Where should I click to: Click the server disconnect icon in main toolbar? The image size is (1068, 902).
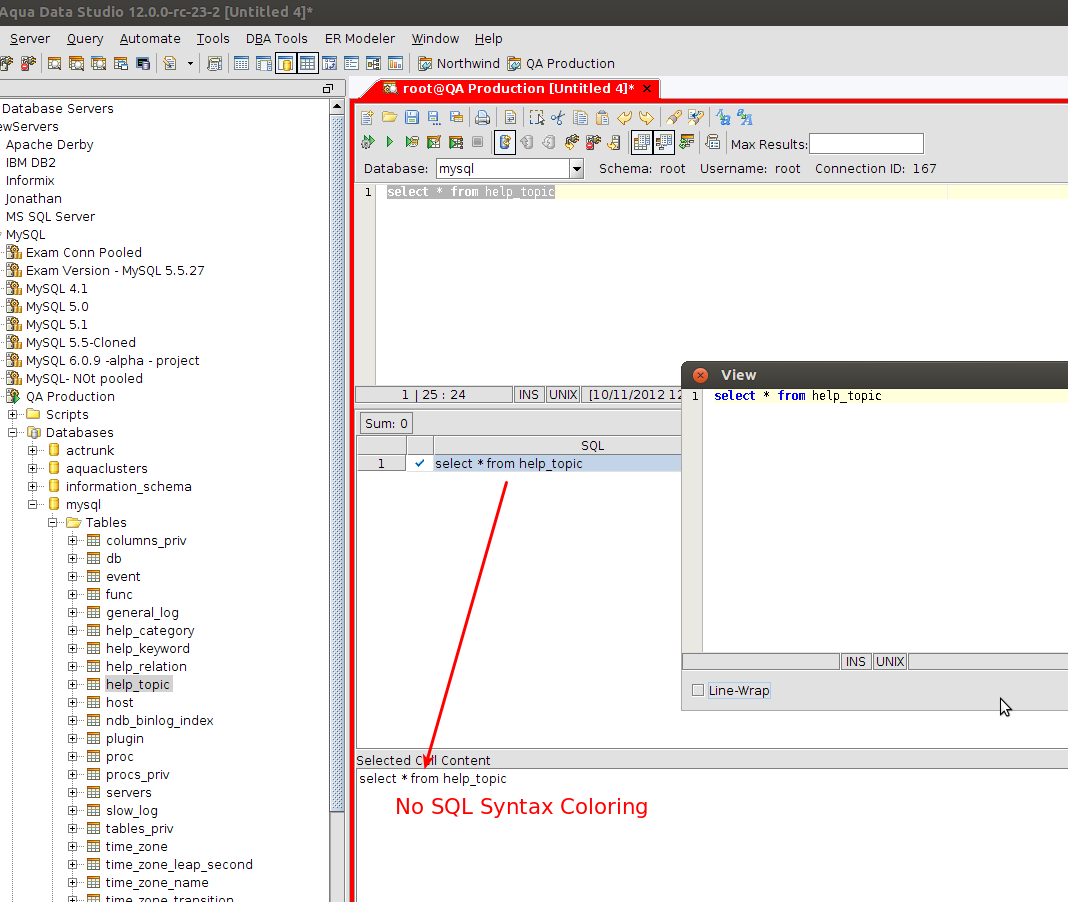pyautogui.click(x=28, y=63)
